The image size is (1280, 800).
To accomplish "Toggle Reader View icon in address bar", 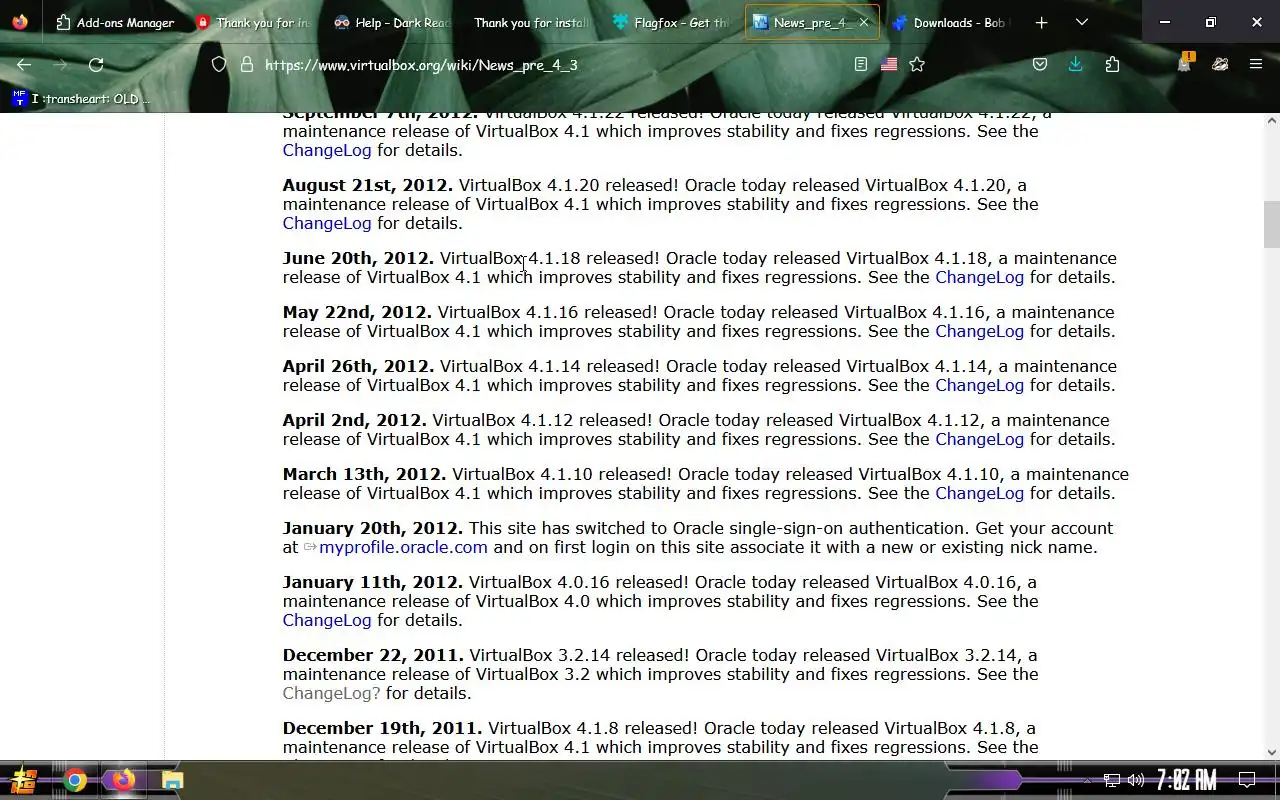I will [861, 65].
